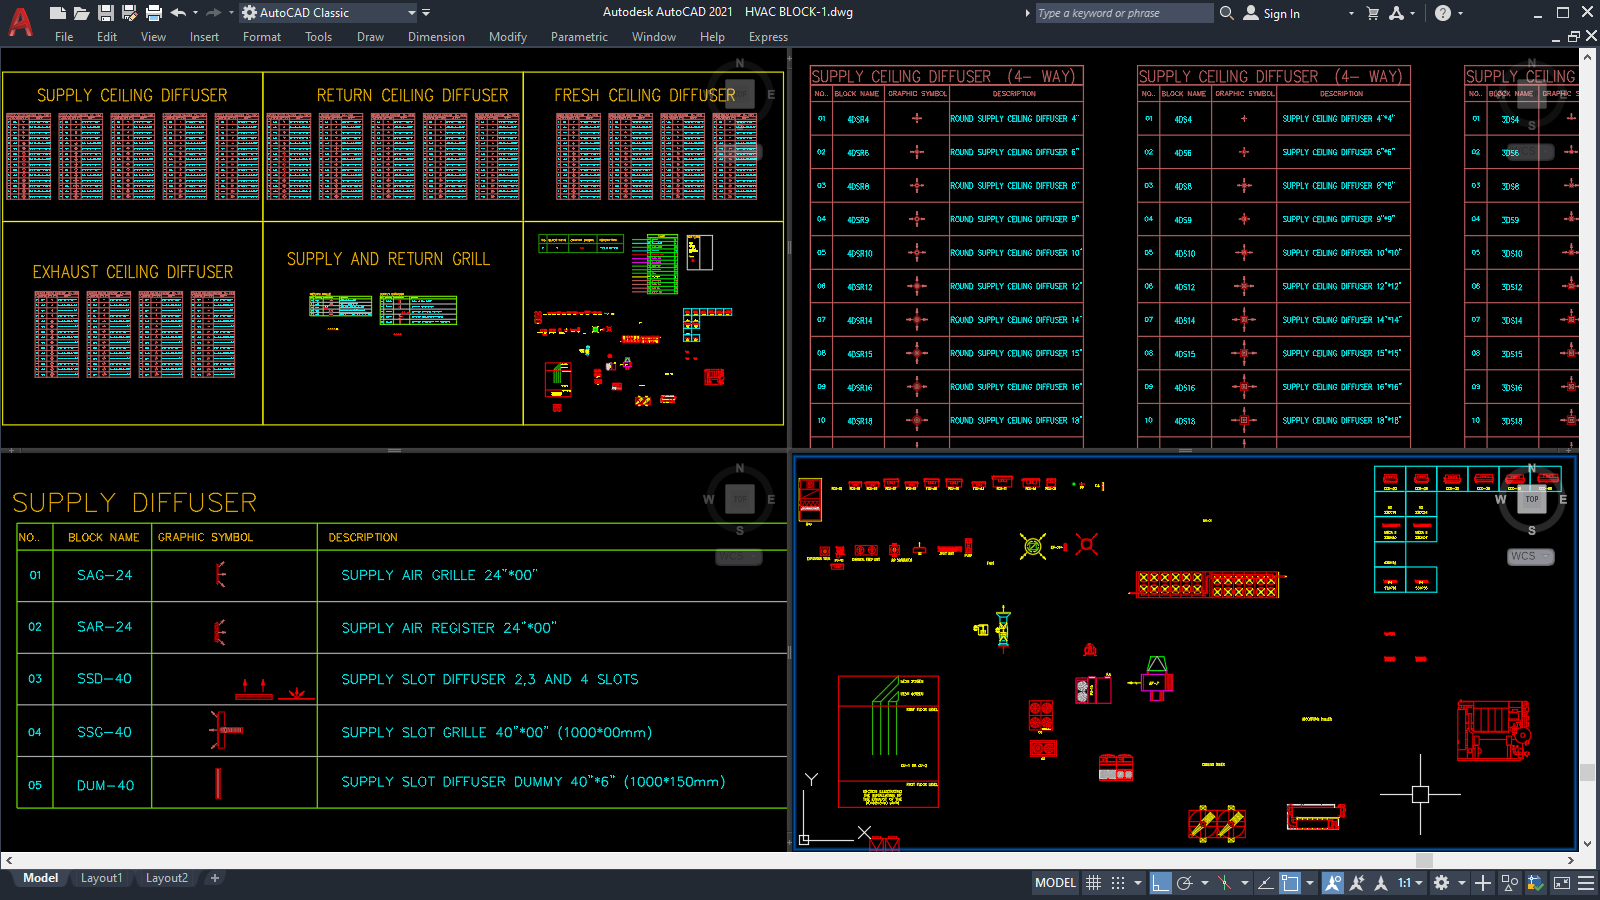Undo the last action
The image size is (1600, 900).
pyautogui.click(x=176, y=12)
